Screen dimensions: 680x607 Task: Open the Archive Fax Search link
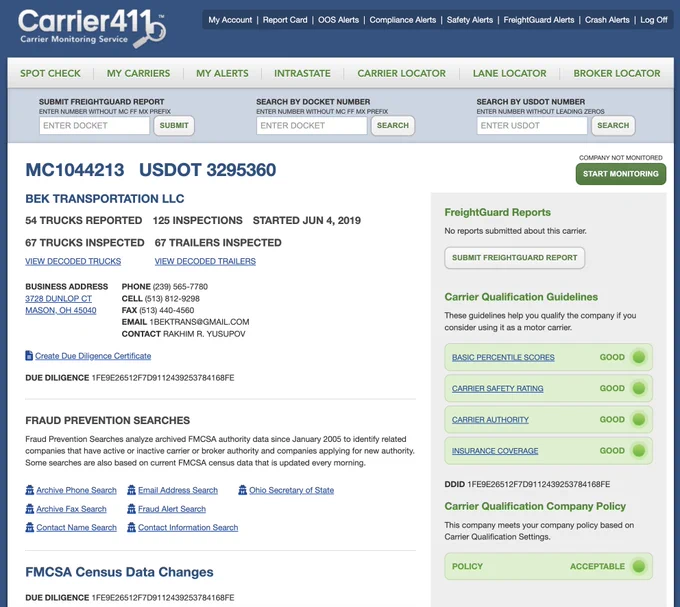click(71, 509)
